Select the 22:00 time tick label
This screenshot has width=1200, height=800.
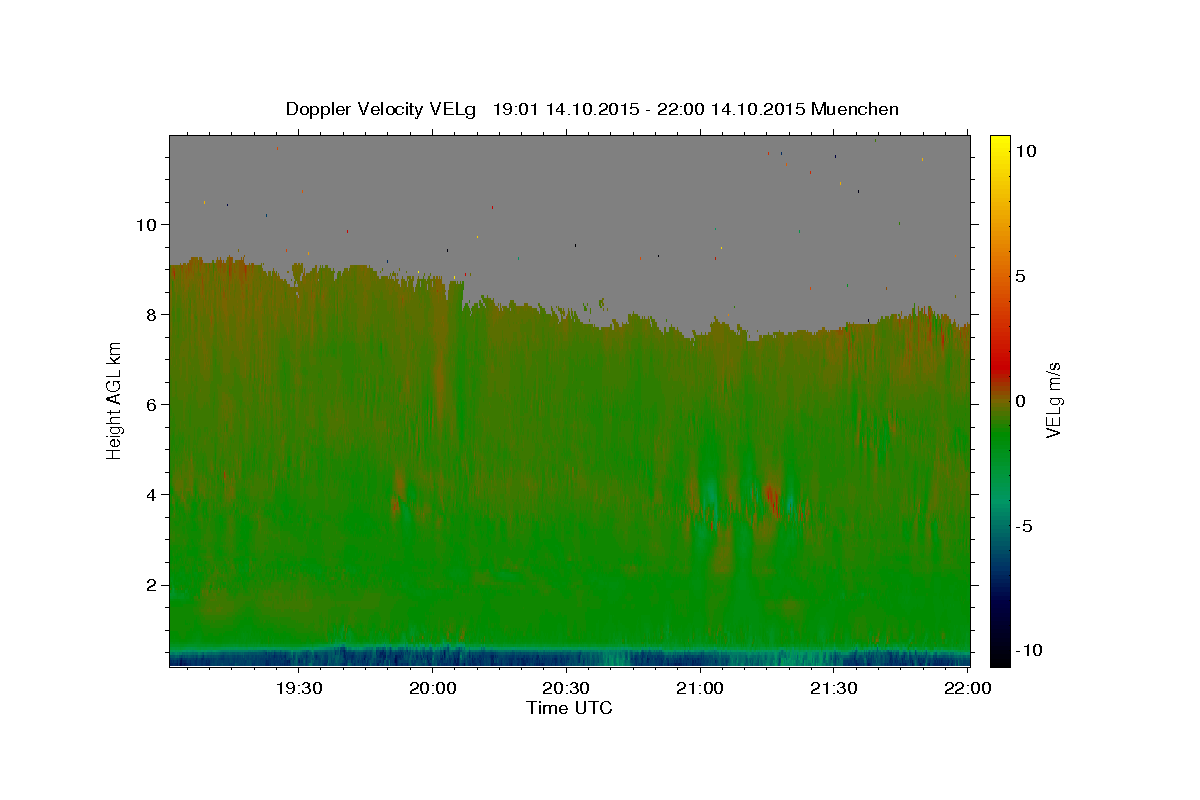(x=968, y=689)
